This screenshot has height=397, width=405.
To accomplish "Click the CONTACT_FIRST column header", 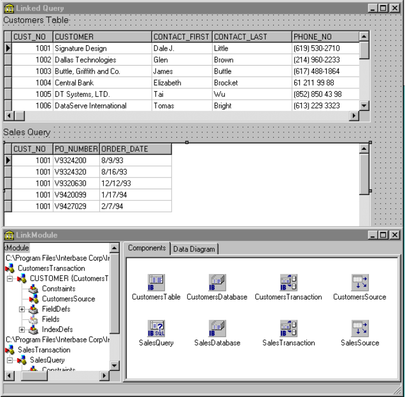I will pos(182,36).
